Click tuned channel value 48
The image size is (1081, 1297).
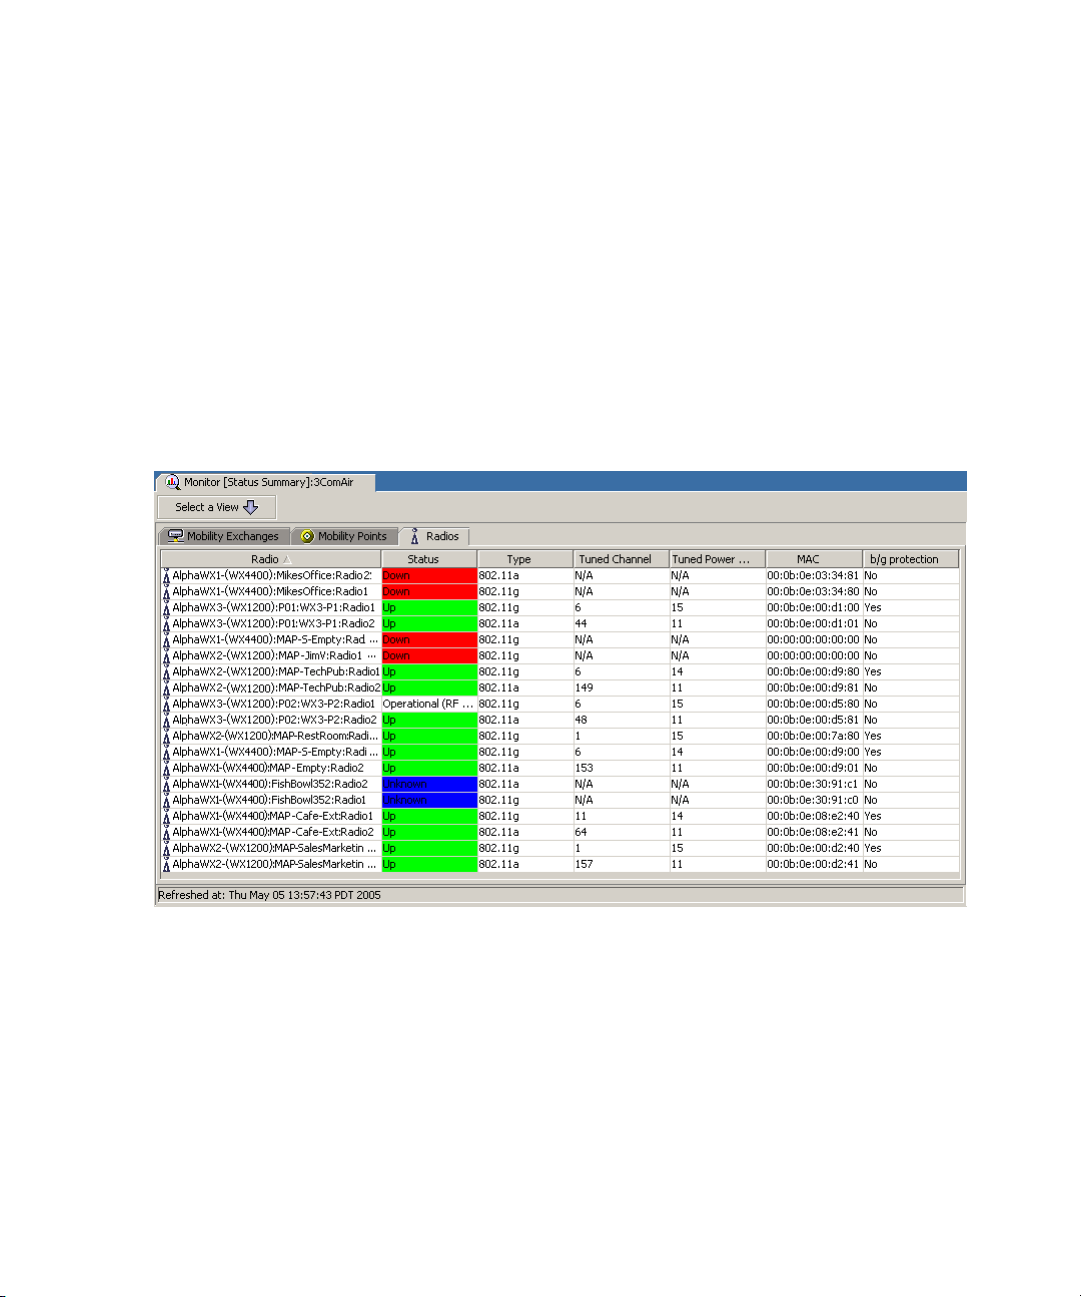pos(581,720)
